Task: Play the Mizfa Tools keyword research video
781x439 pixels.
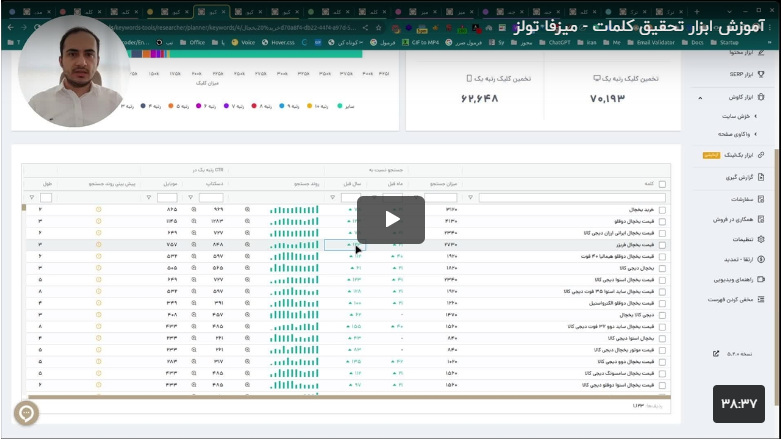Action: pyautogui.click(x=390, y=219)
